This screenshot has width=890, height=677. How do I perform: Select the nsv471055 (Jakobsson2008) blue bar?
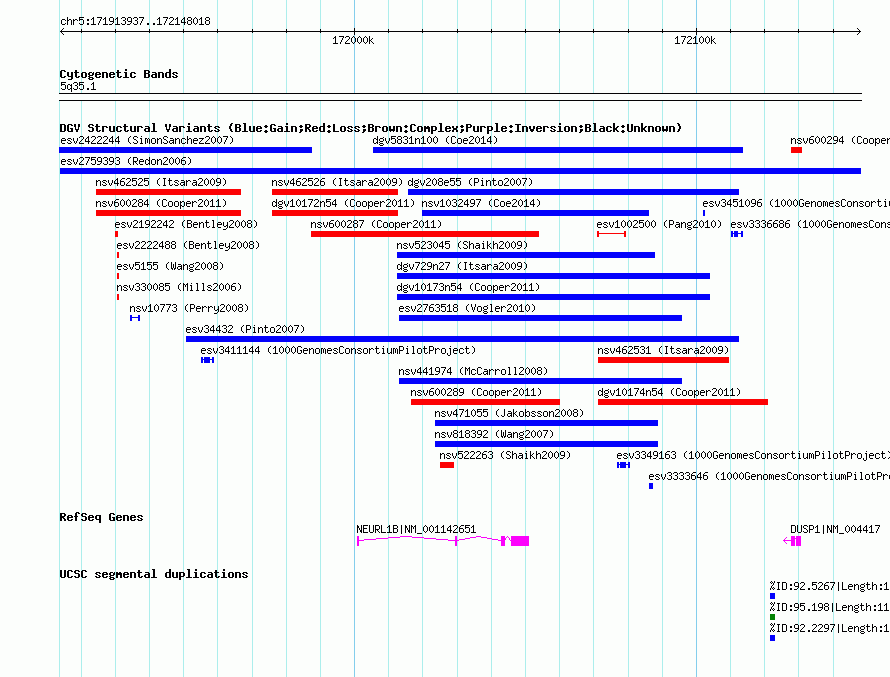click(547, 423)
